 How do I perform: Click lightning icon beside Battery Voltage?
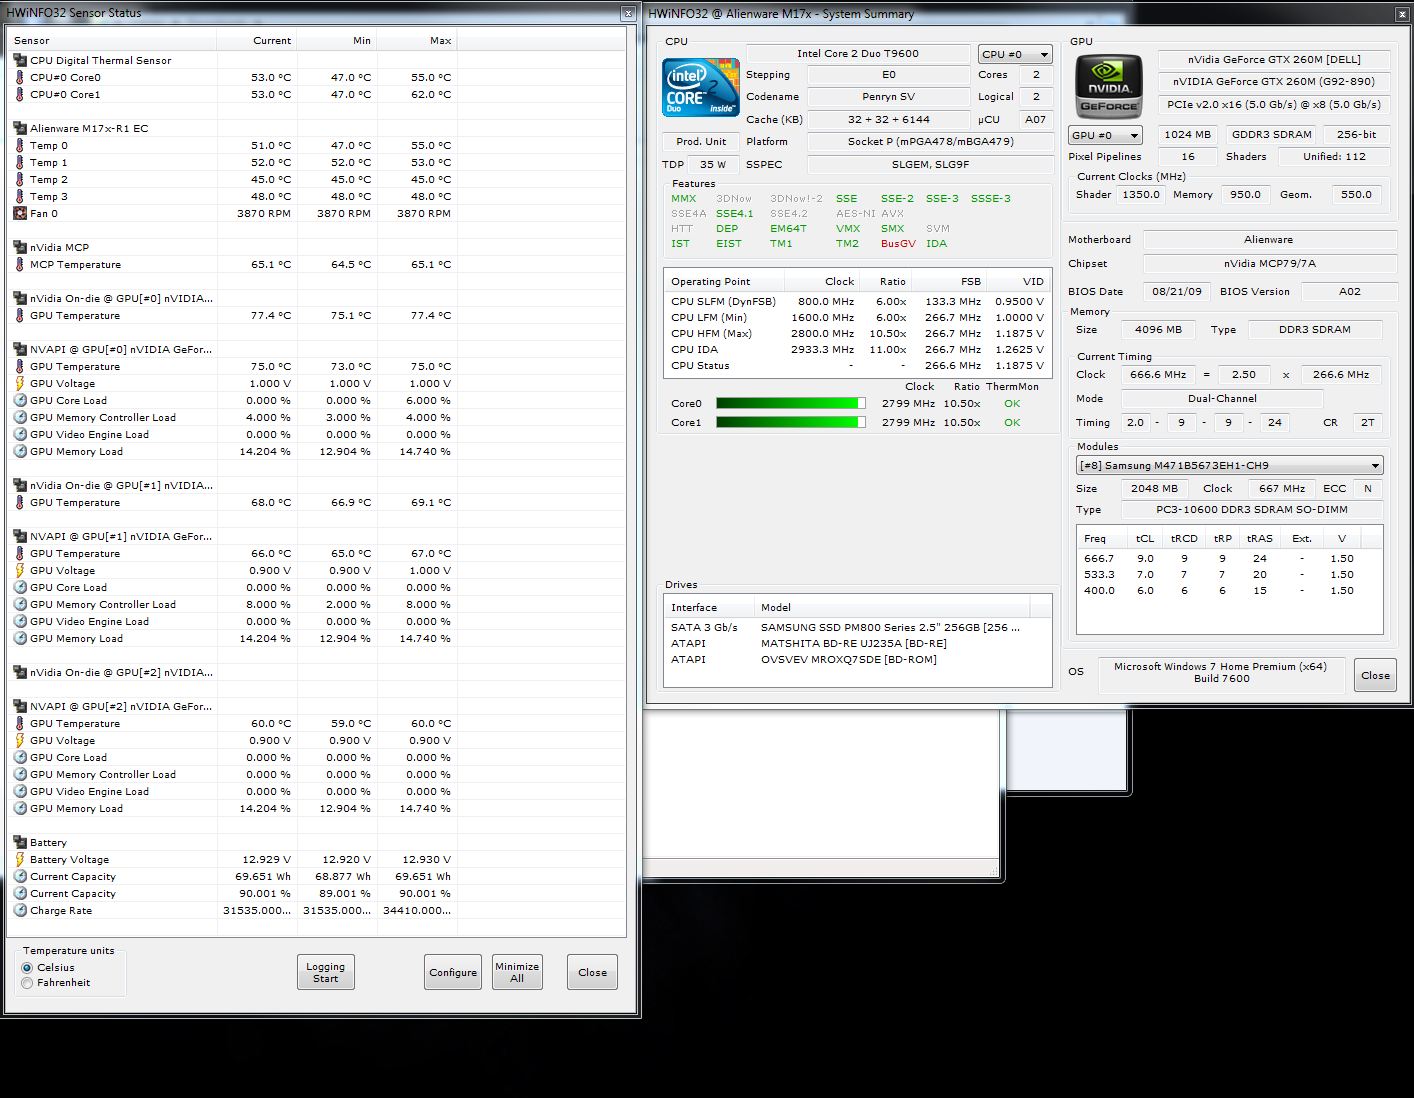(20, 859)
